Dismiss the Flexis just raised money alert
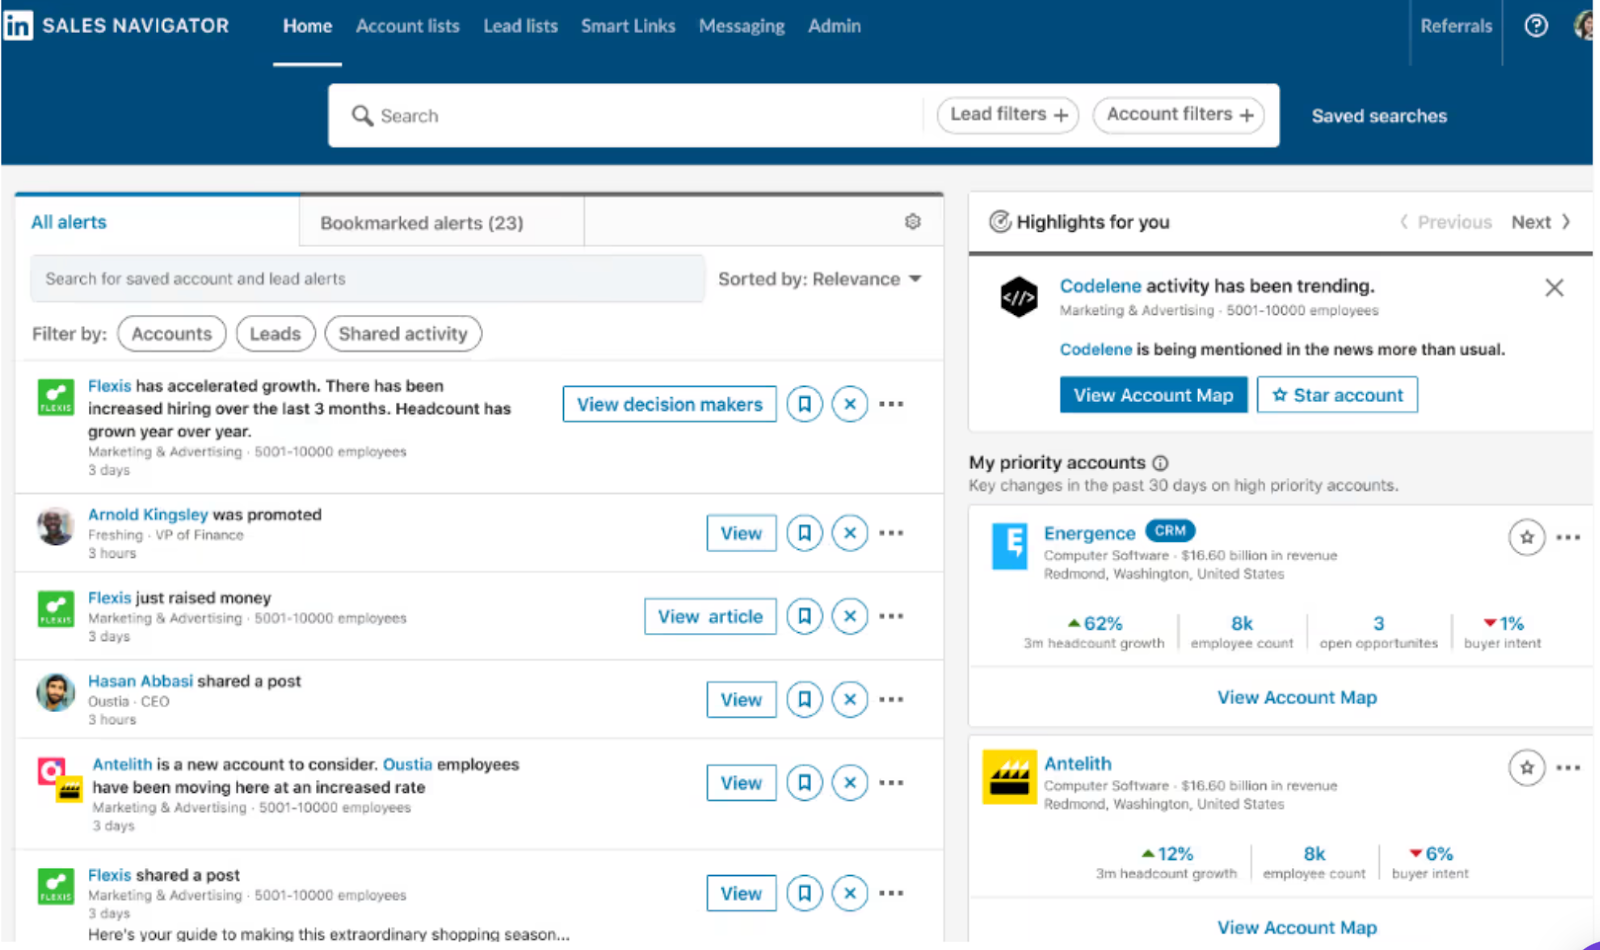The image size is (1600, 950). (x=850, y=616)
